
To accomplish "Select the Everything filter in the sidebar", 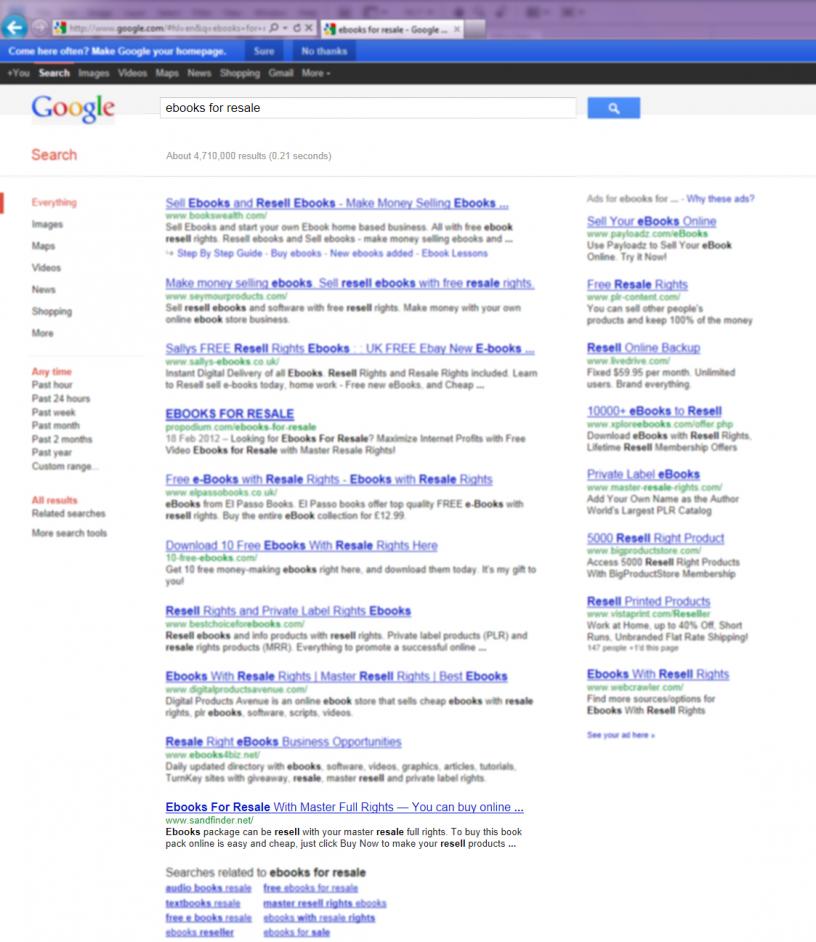I will (54, 202).
